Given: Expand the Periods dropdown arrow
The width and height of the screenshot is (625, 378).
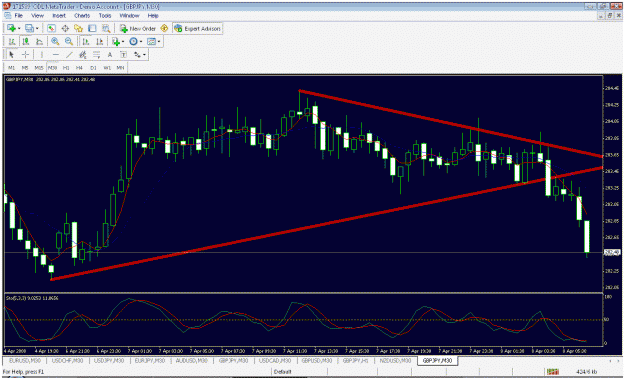Looking at the screenshot, I should [141, 41].
